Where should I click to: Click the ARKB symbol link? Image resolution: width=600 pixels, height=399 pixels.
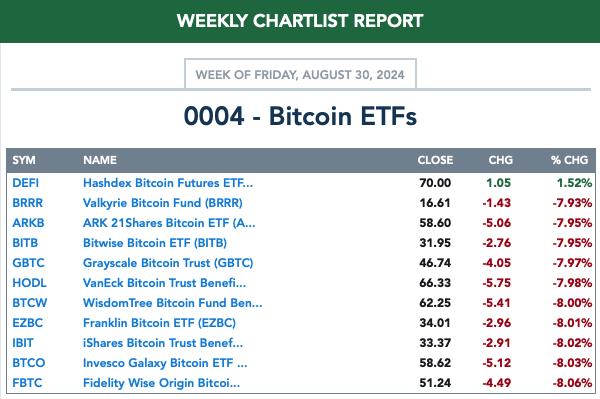[x=28, y=223]
